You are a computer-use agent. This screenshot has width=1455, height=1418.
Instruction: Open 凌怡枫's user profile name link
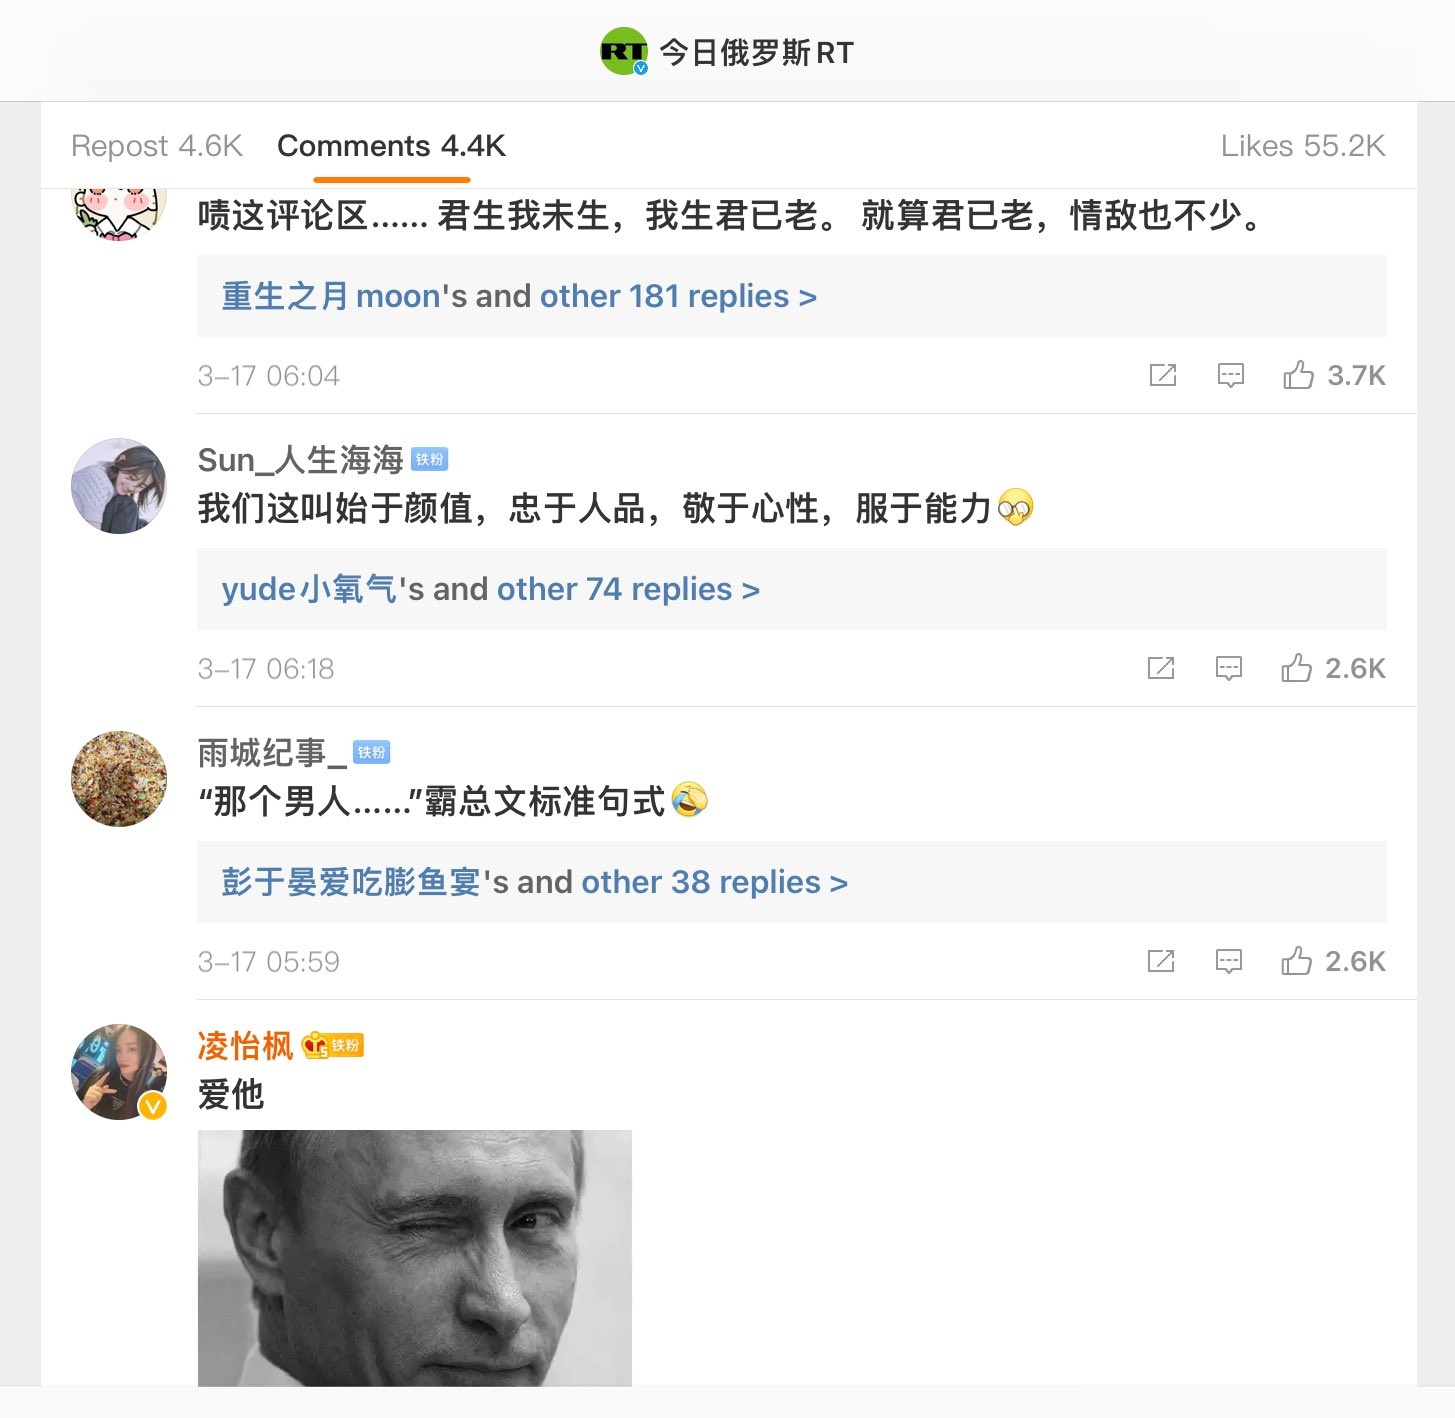pos(245,1046)
